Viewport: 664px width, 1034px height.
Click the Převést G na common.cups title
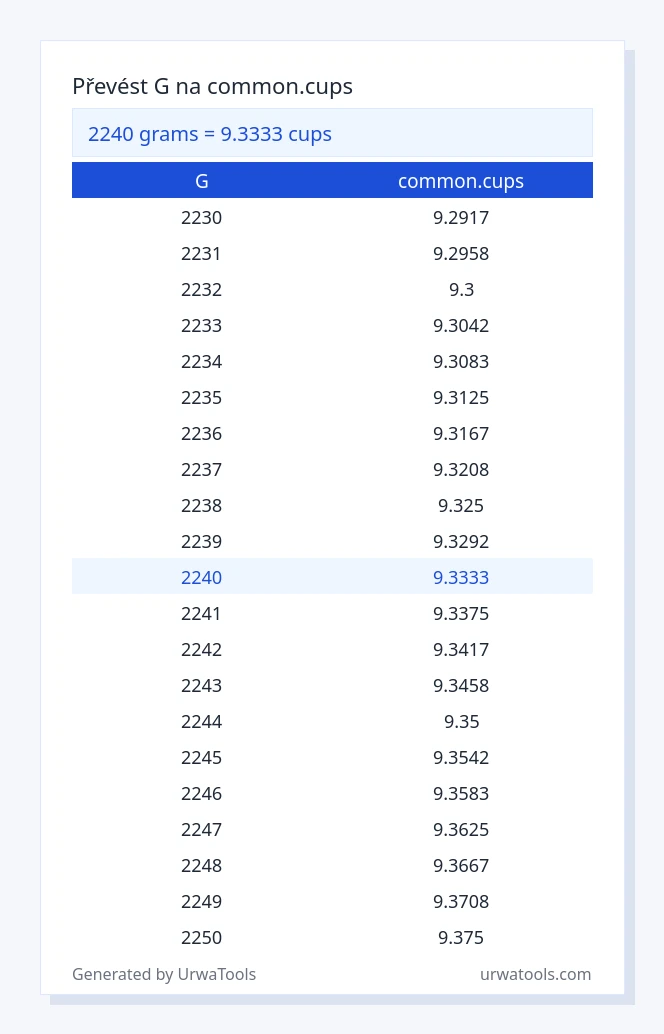click(212, 86)
